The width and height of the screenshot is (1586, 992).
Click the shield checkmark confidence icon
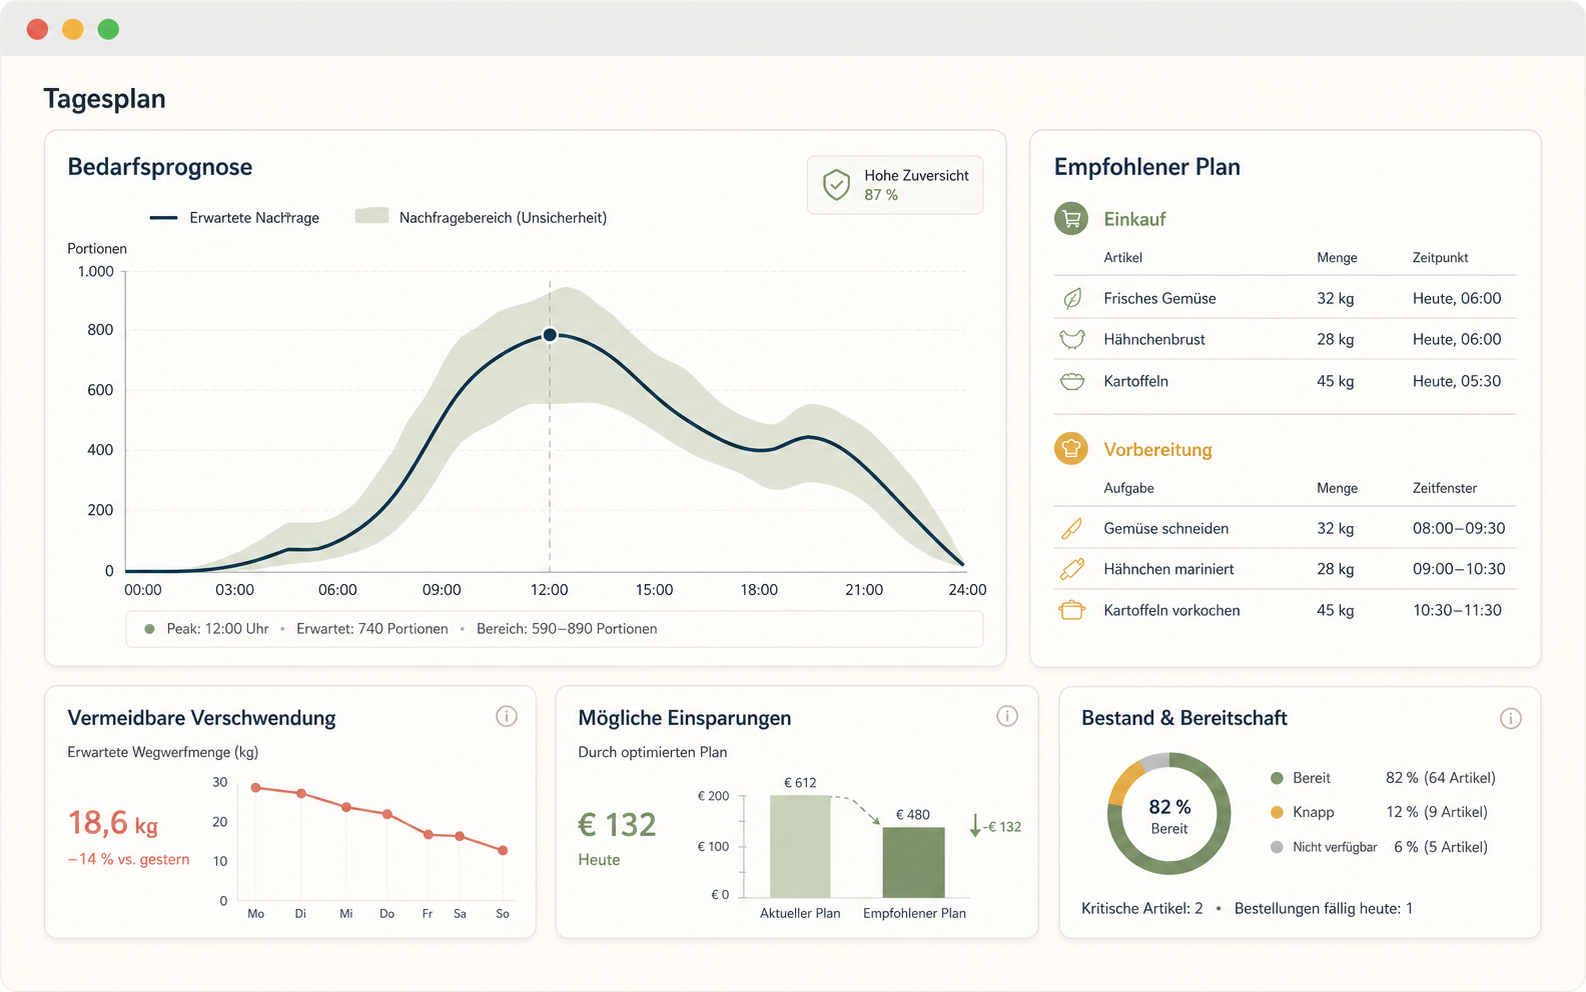click(836, 184)
